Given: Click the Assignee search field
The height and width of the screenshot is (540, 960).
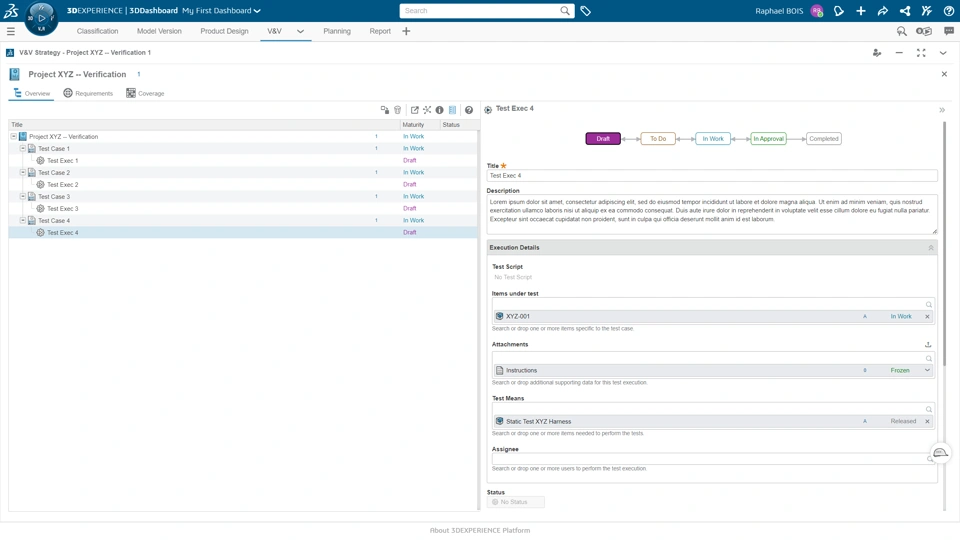Looking at the screenshot, I should [x=713, y=459].
